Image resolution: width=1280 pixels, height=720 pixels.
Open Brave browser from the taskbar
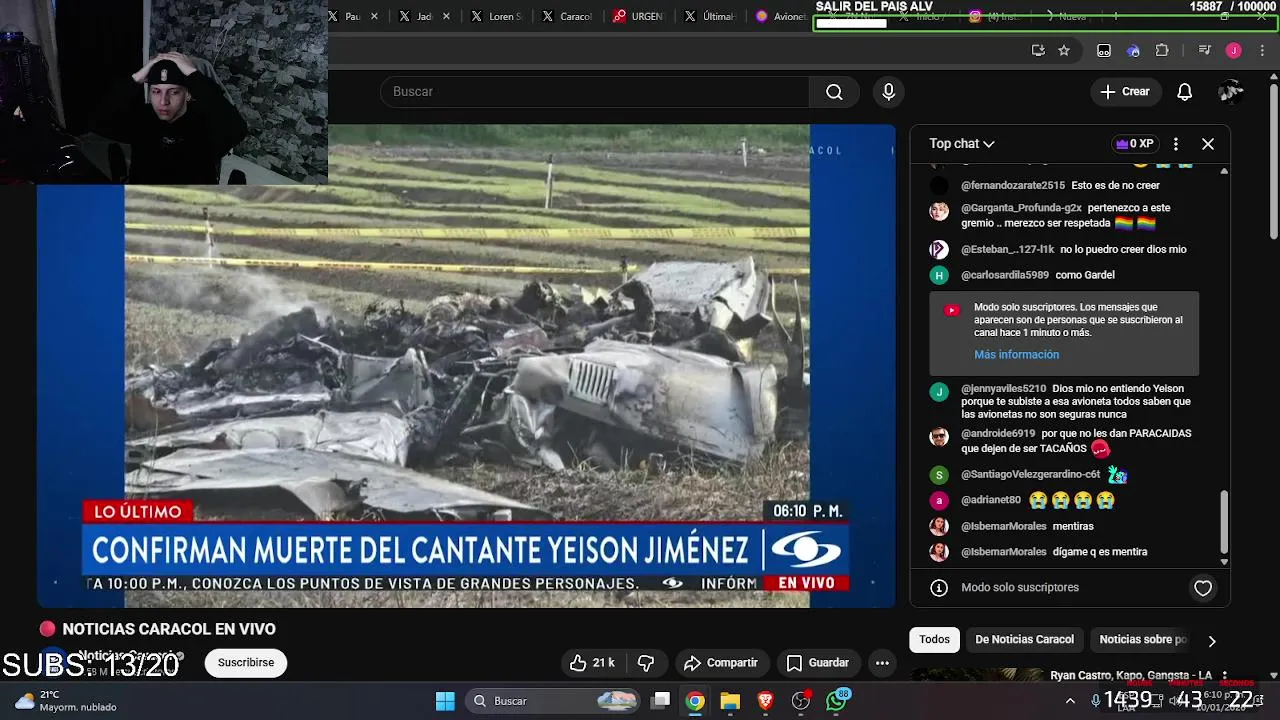pyautogui.click(x=765, y=701)
